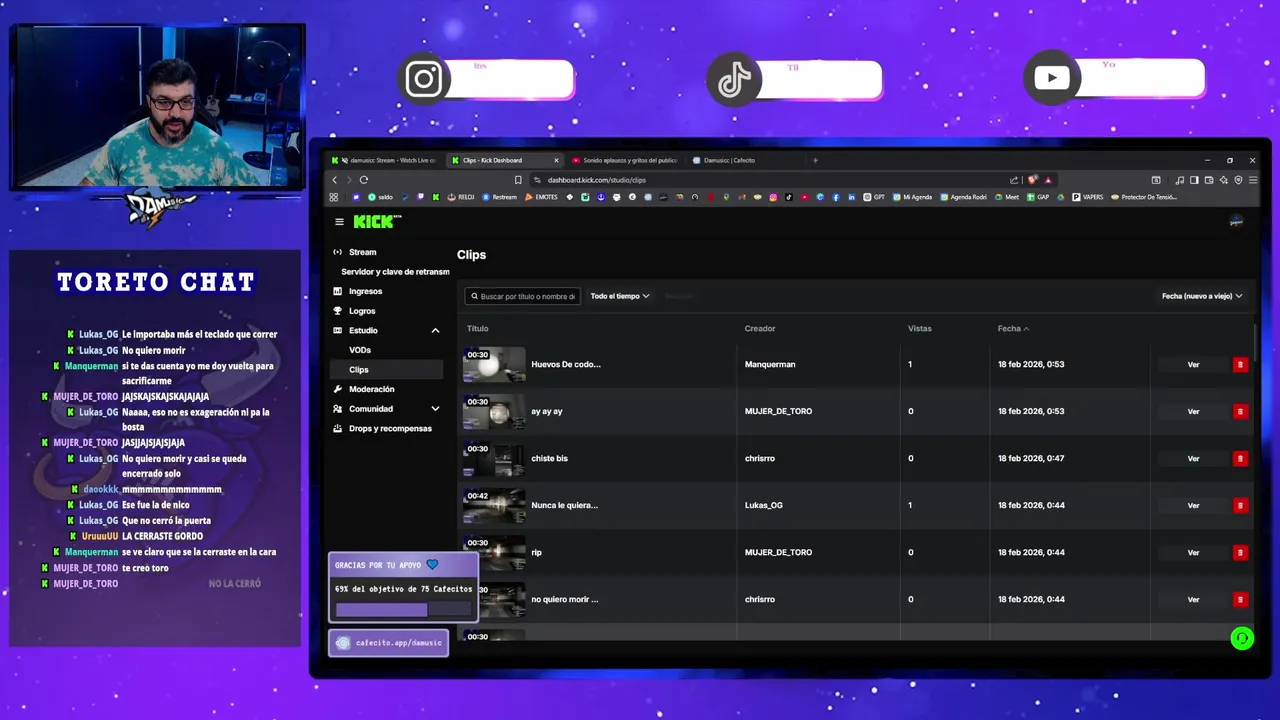Delete the 'Nunca le quiera...' clip
The image size is (1280, 720).
click(x=1240, y=505)
